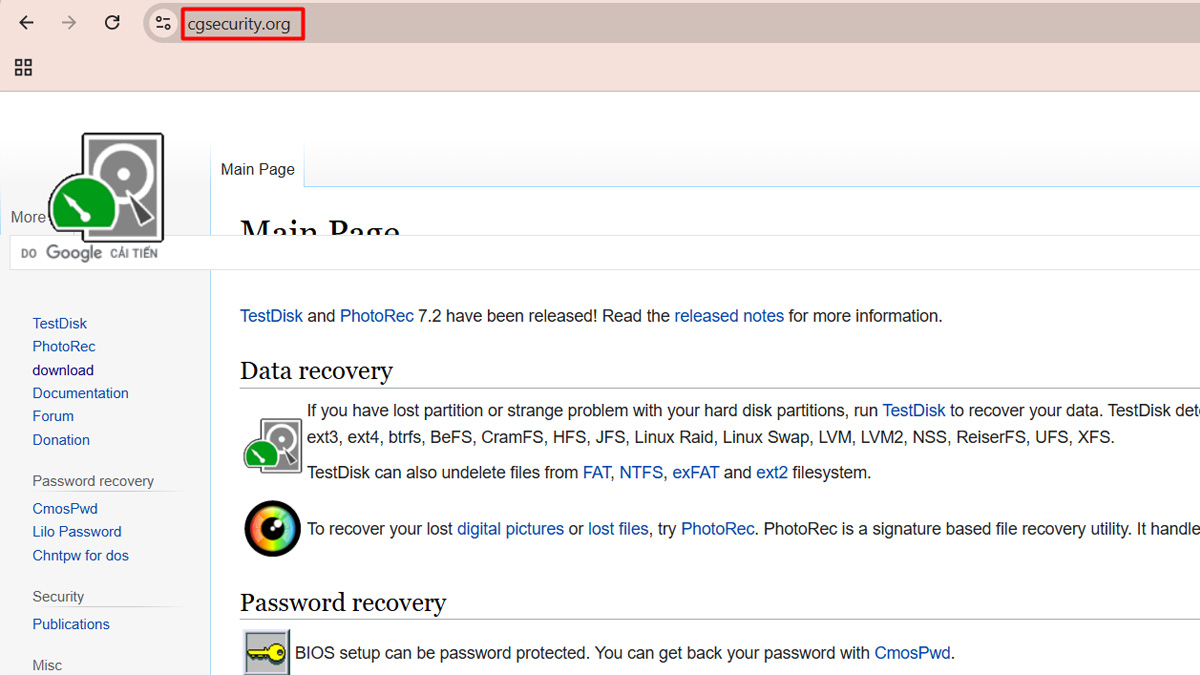Screen dimensions: 1200x675
Task: Click the TestDisk icon under Data recovery
Action: click(x=273, y=444)
